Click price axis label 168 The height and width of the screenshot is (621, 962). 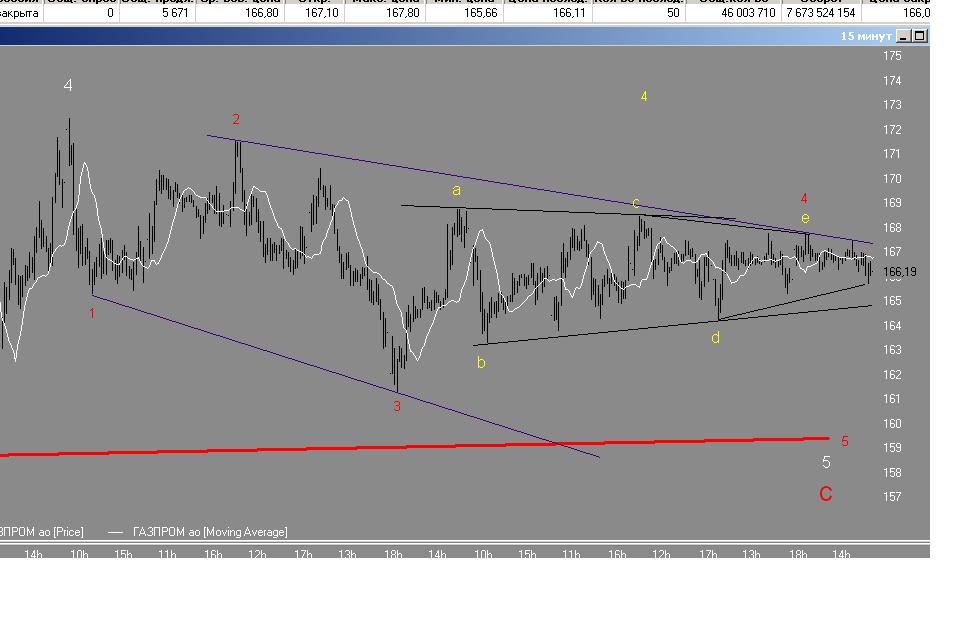(x=892, y=228)
